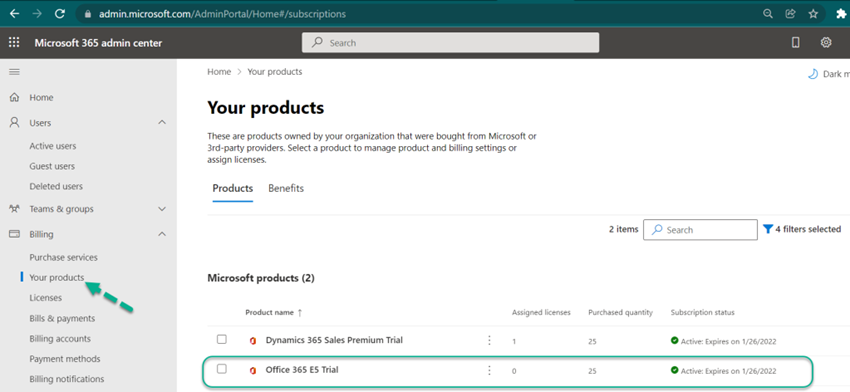Image resolution: width=850 pixels, height=392 pixels.
Task: Open Billing notifications in sidebar
Action: 67,379
